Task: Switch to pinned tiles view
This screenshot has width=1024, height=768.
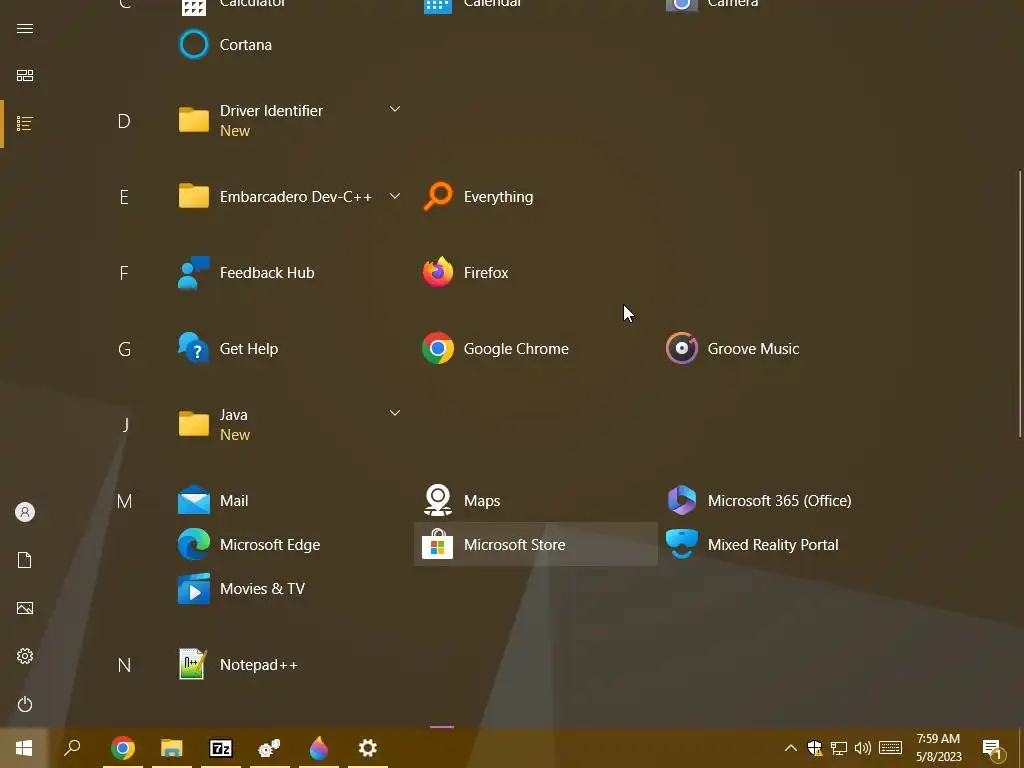Action: 25,76
